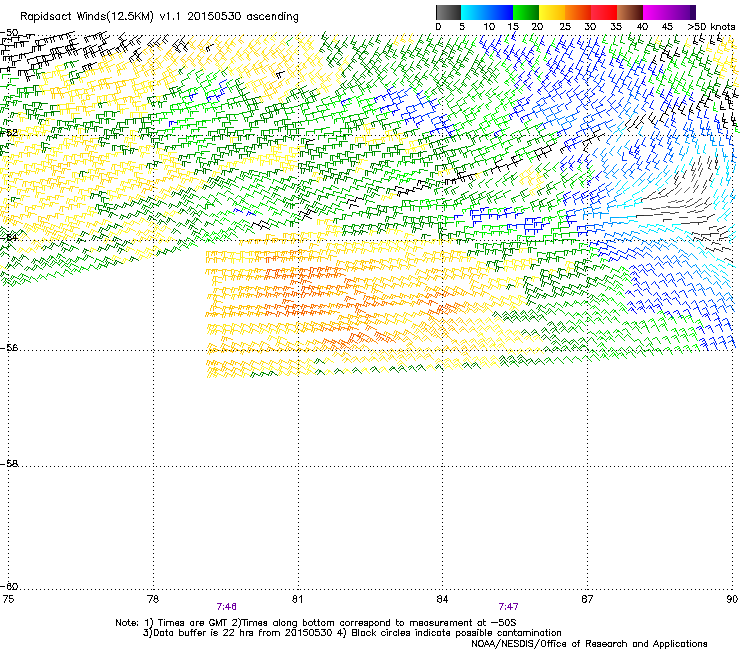Image resolution: width=740 pixels, height=650 pixels.
Task: Click the map title 'Rapidsact Winds(12.5KM) v1.1 20150530 ascending'
Action: (159, 17)
